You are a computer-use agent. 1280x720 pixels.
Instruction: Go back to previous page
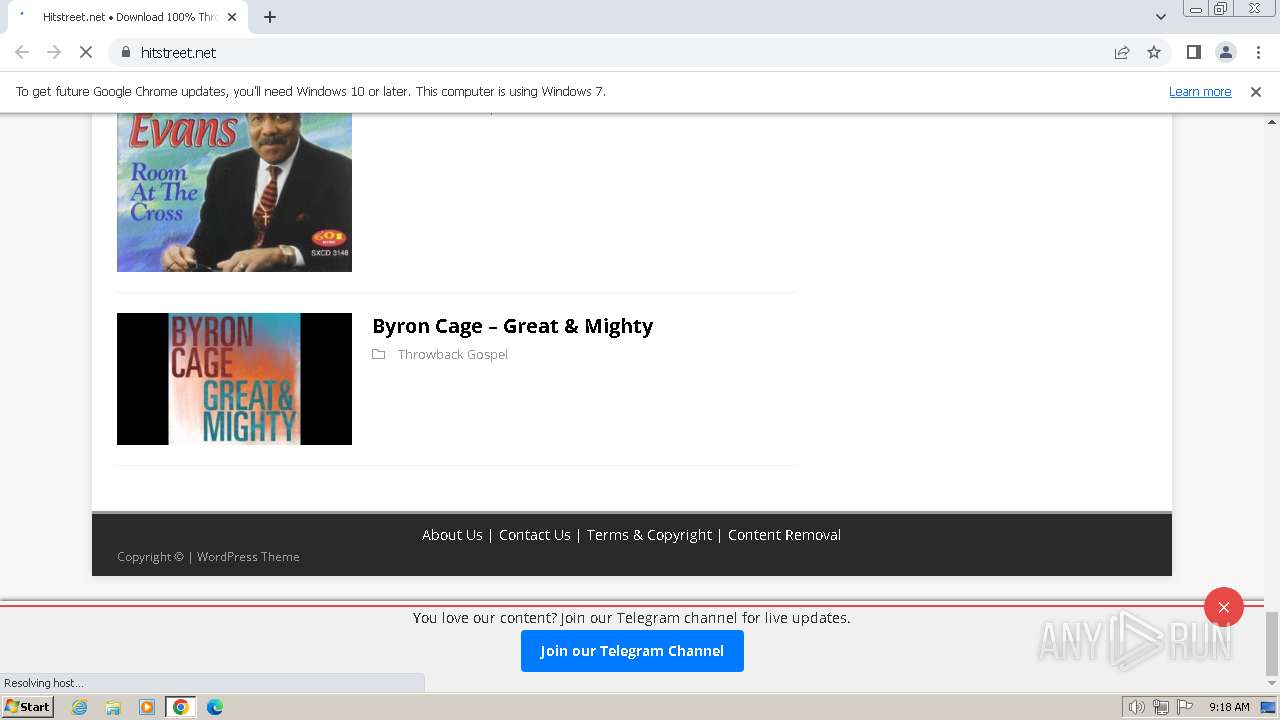click(x=22, y=52)
